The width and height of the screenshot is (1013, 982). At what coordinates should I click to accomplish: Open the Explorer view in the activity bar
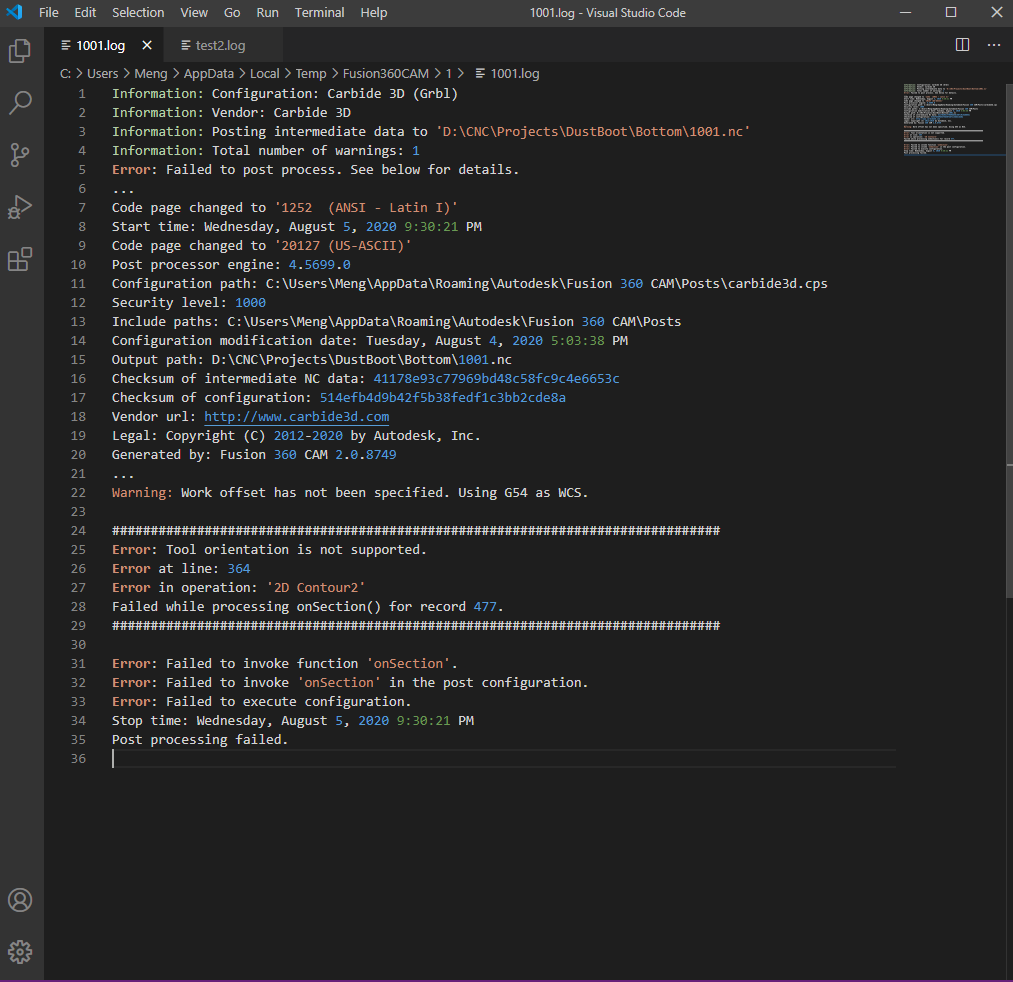click(x=20, y=51)
